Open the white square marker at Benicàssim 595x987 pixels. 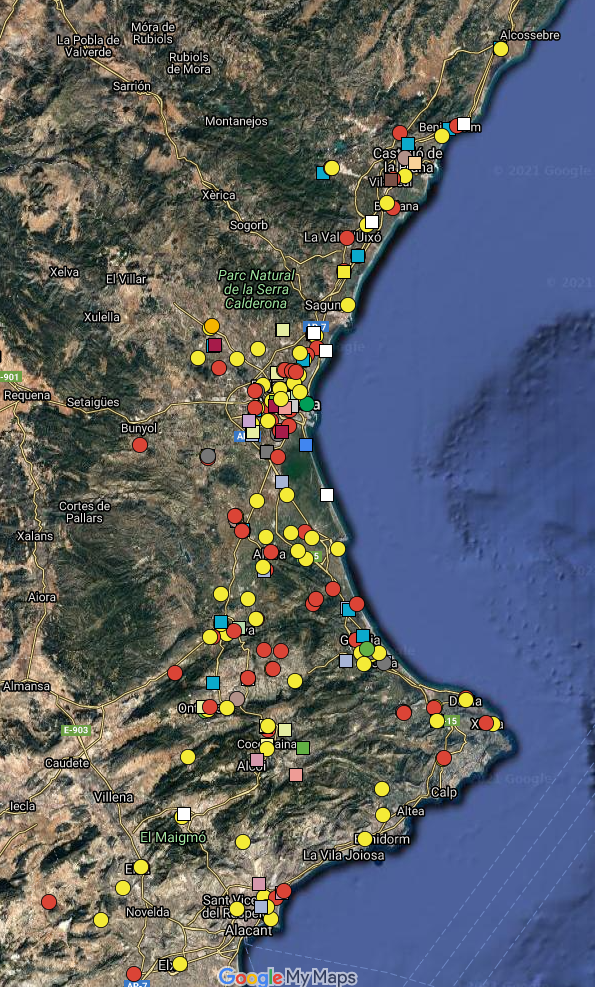tap(464, 124)
